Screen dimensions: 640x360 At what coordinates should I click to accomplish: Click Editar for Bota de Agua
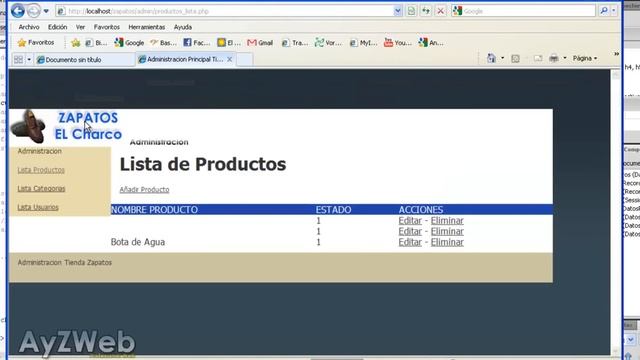[410, 242]
